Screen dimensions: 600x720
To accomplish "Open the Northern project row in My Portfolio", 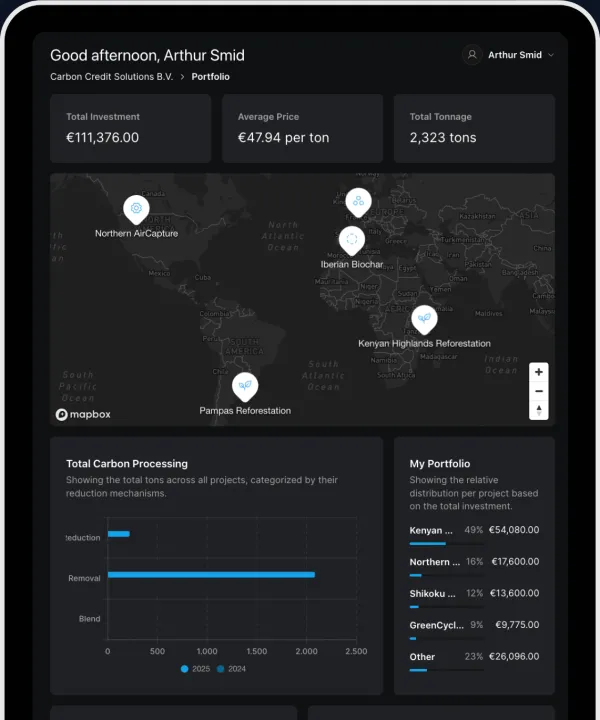I will (474, 562).
